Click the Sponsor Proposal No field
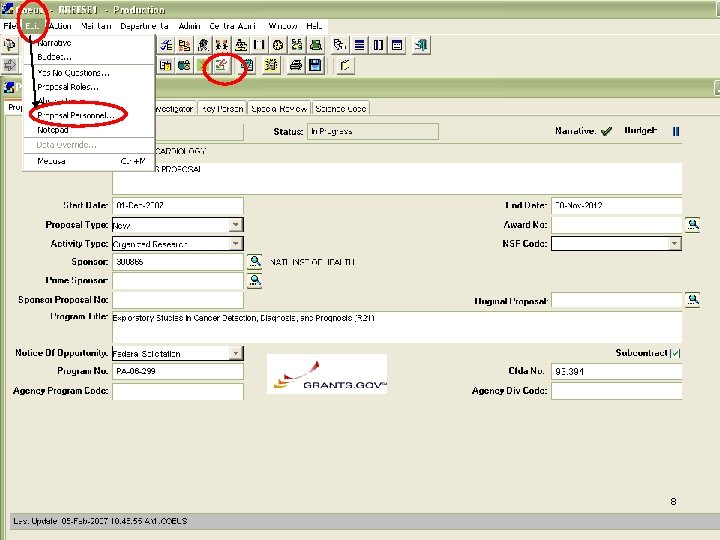This screenshot has width=720, height=540. (178, 300)
